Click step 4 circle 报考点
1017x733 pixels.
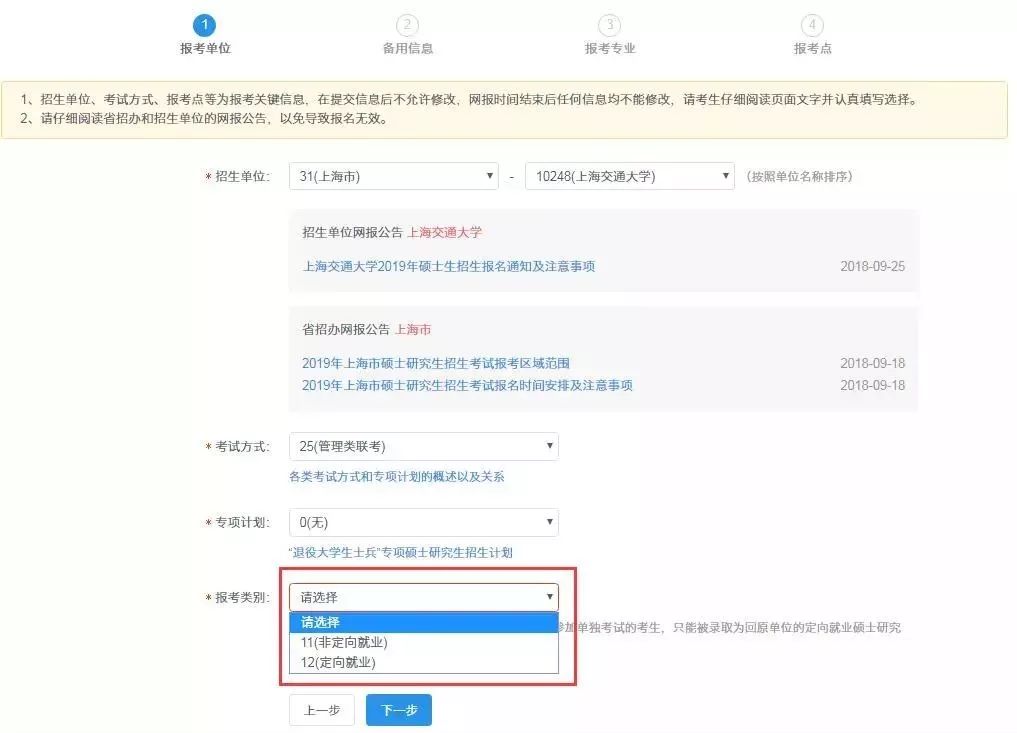(812, 25)
